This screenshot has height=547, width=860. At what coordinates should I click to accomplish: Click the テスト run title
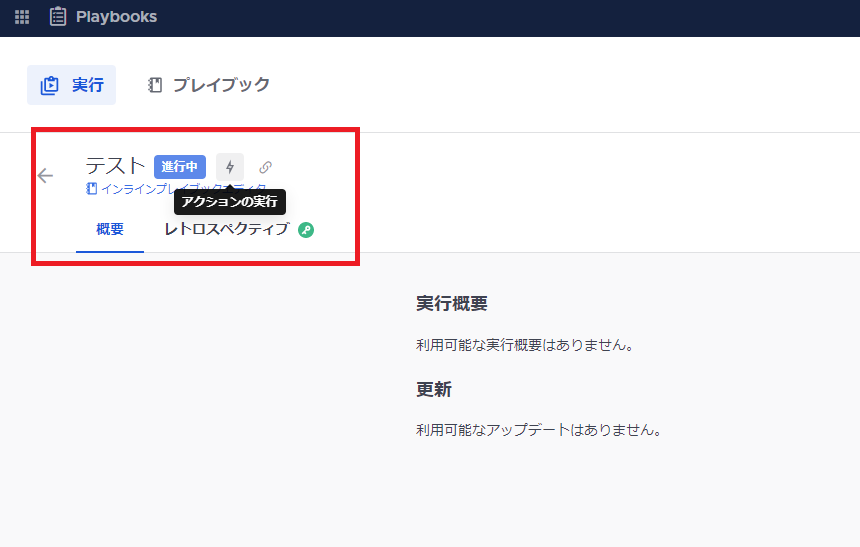[x=115, y=166]
